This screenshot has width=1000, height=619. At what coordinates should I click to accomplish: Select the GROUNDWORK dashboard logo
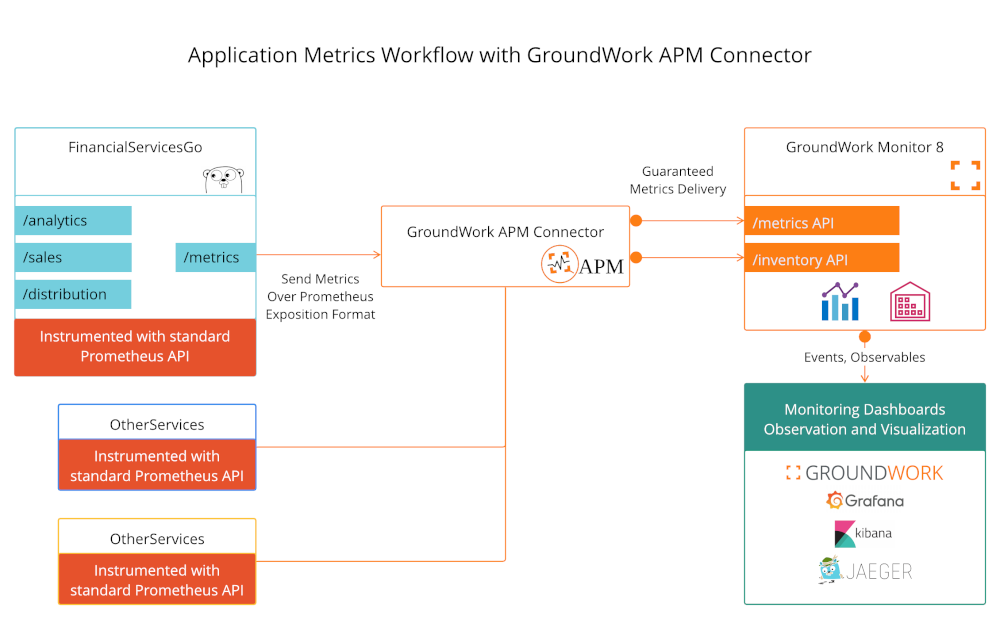(864, 473)
